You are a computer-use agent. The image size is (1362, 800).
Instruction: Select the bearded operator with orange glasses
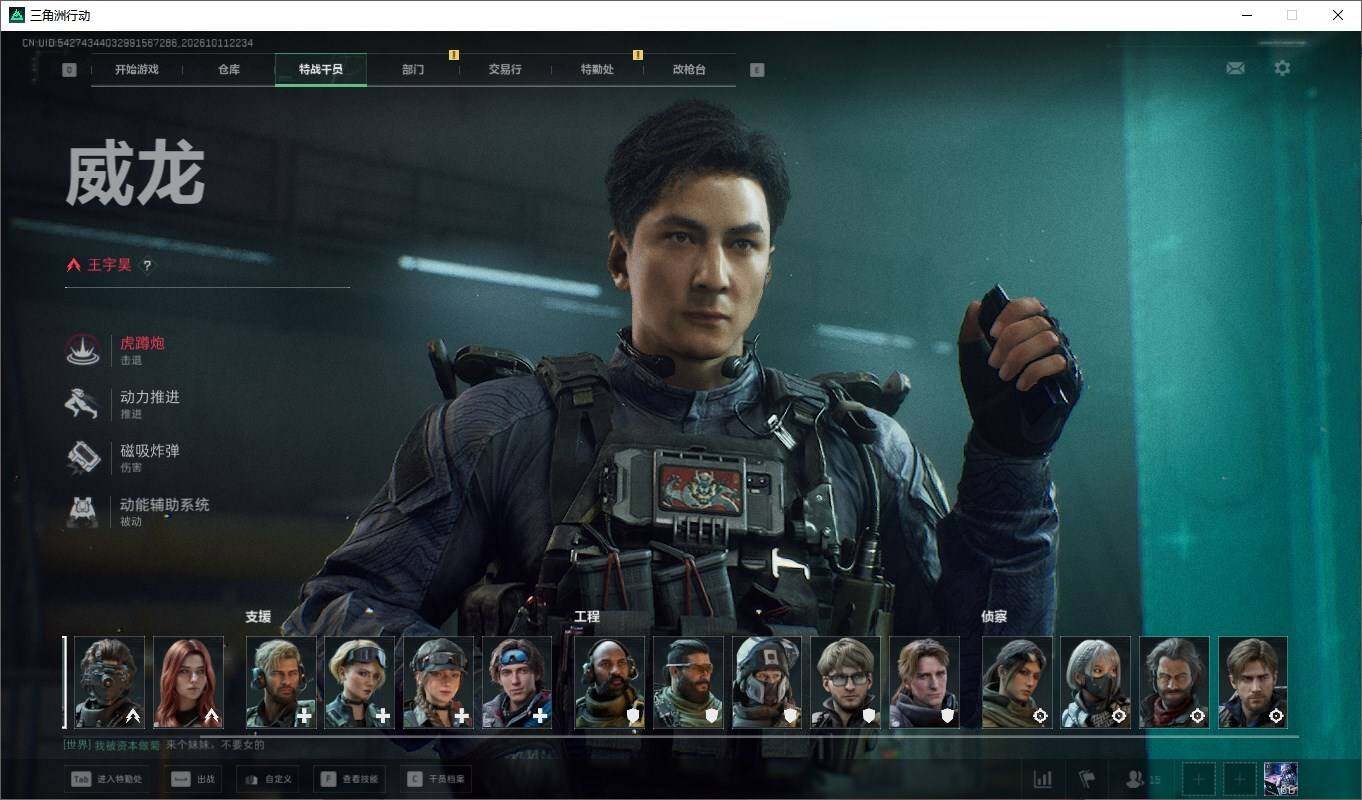tap(688, 682)
